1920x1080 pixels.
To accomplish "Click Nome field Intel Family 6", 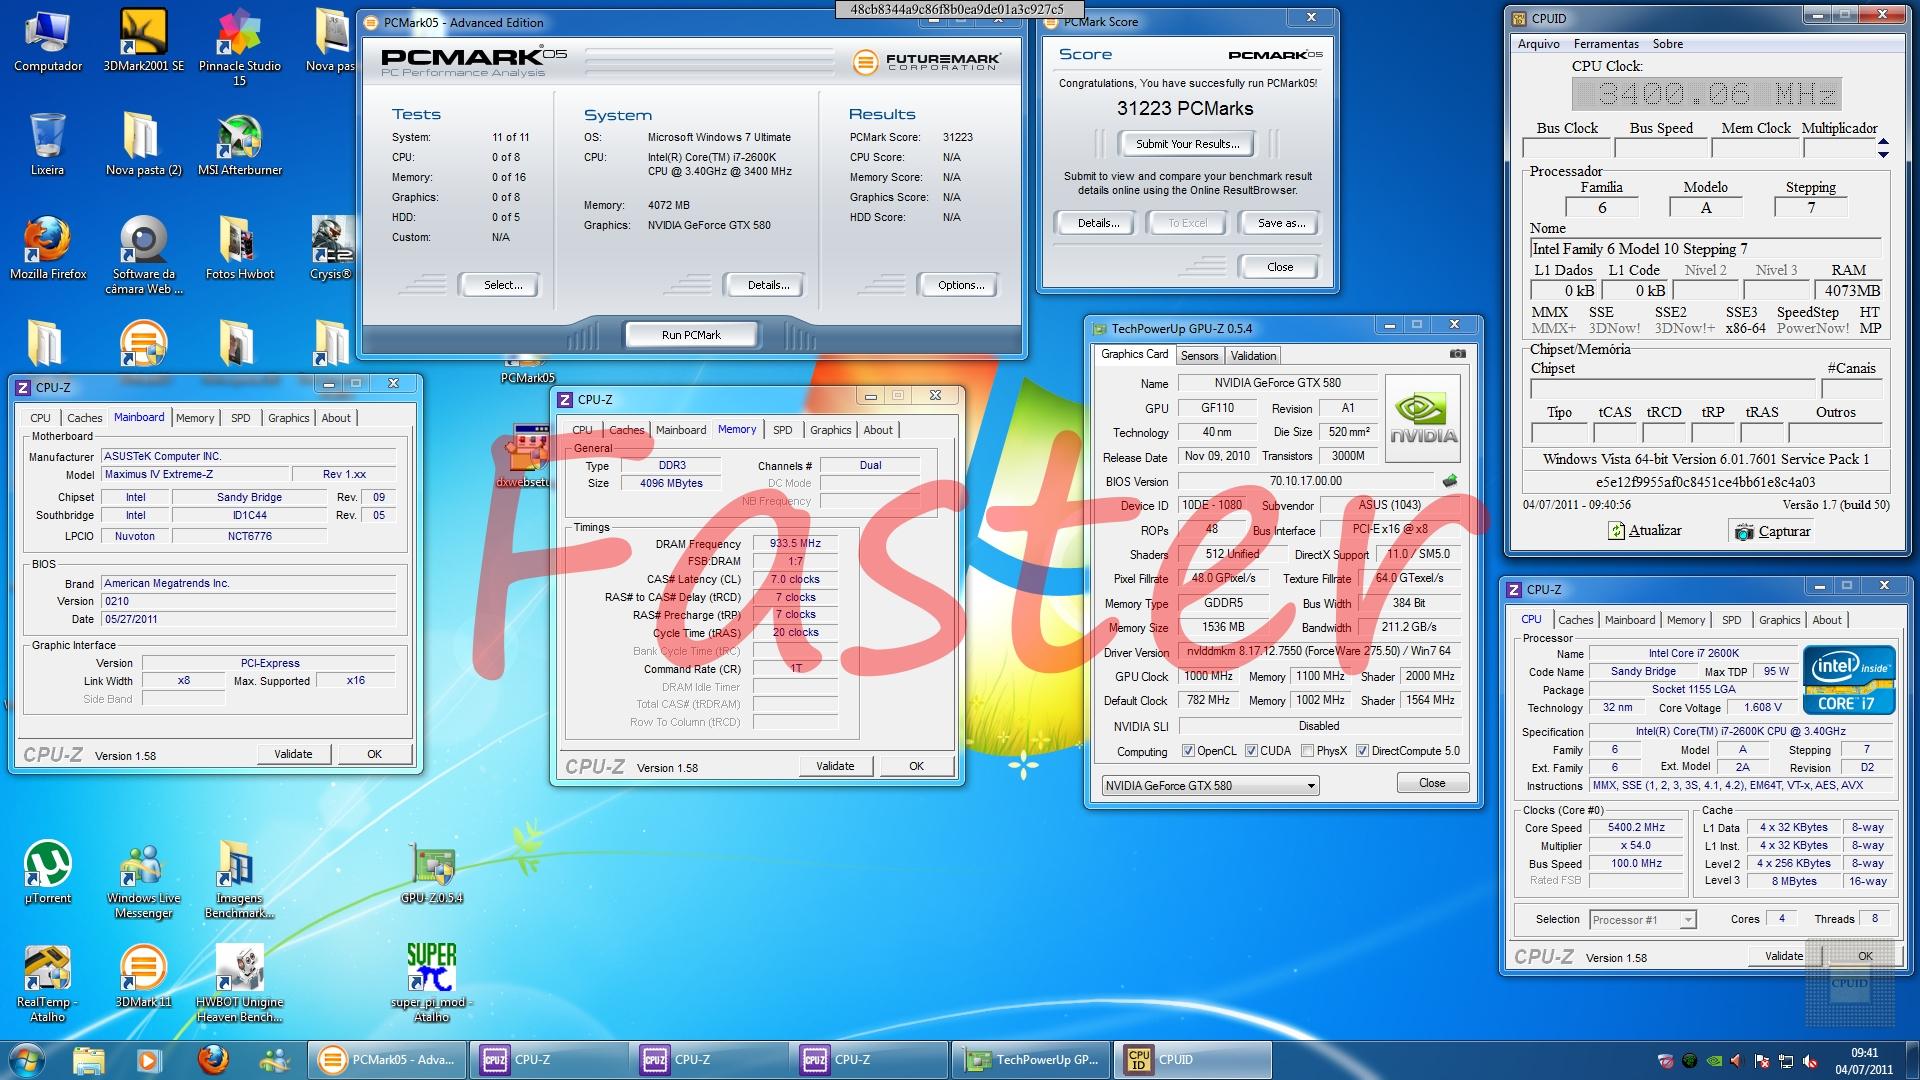I will click(x=1704, y=249).
